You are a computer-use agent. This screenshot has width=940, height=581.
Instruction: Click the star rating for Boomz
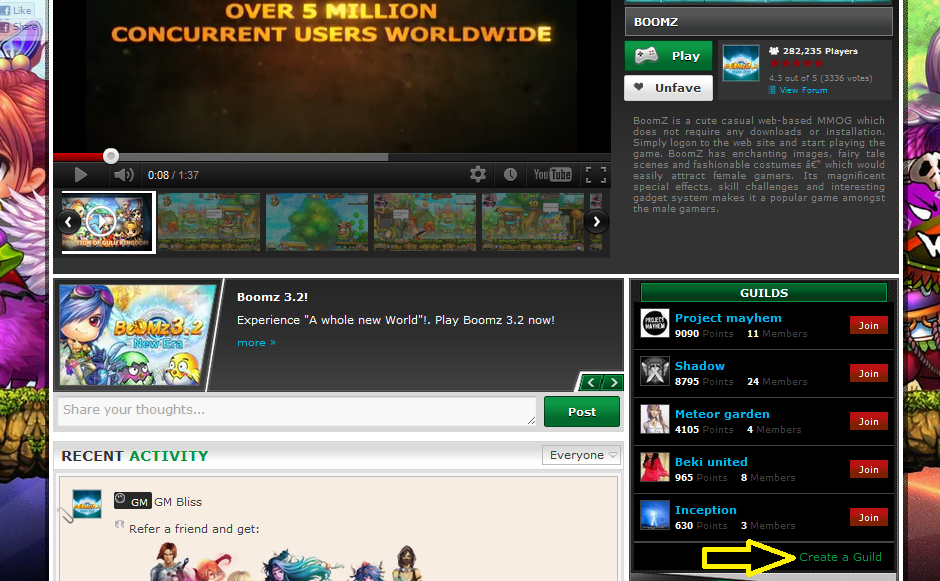(796, 63)
